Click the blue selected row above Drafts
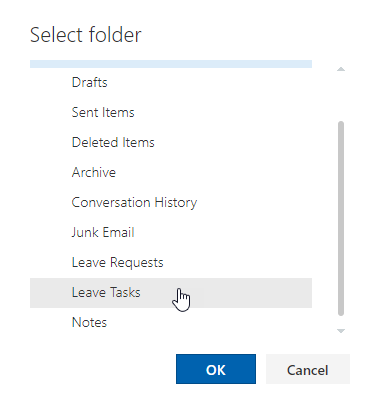Viewport: 378px width, 402px height. coord(171,64)
